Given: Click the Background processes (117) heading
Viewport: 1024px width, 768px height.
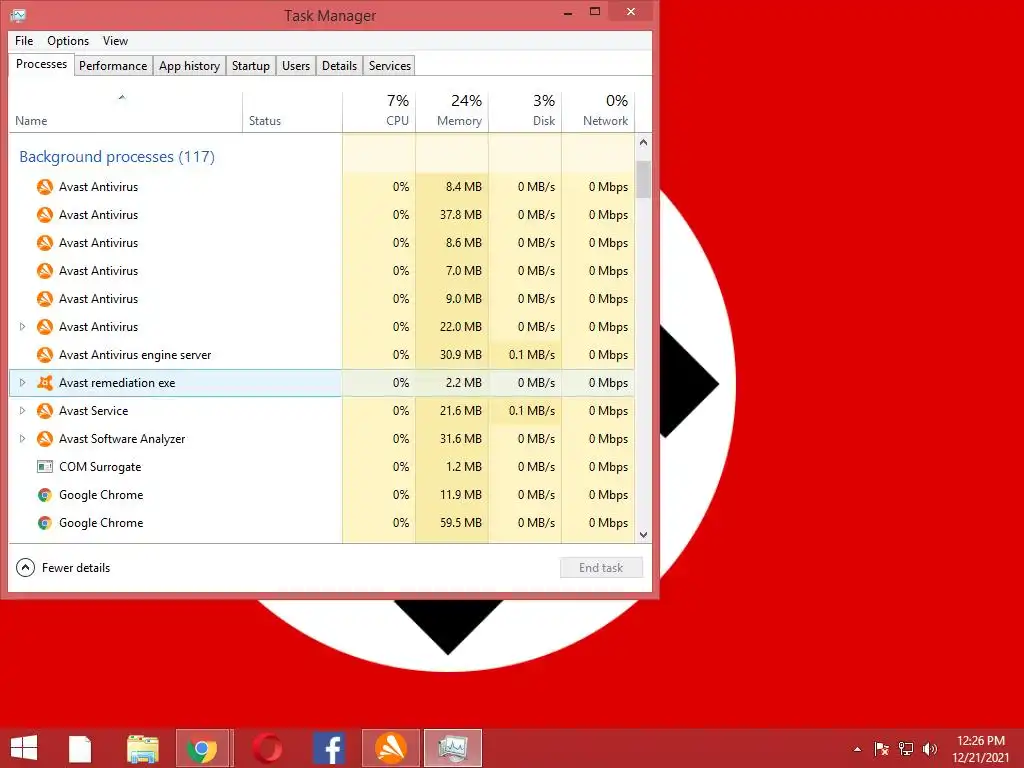Looking at the screenshot, I should [x=117, y=157].
